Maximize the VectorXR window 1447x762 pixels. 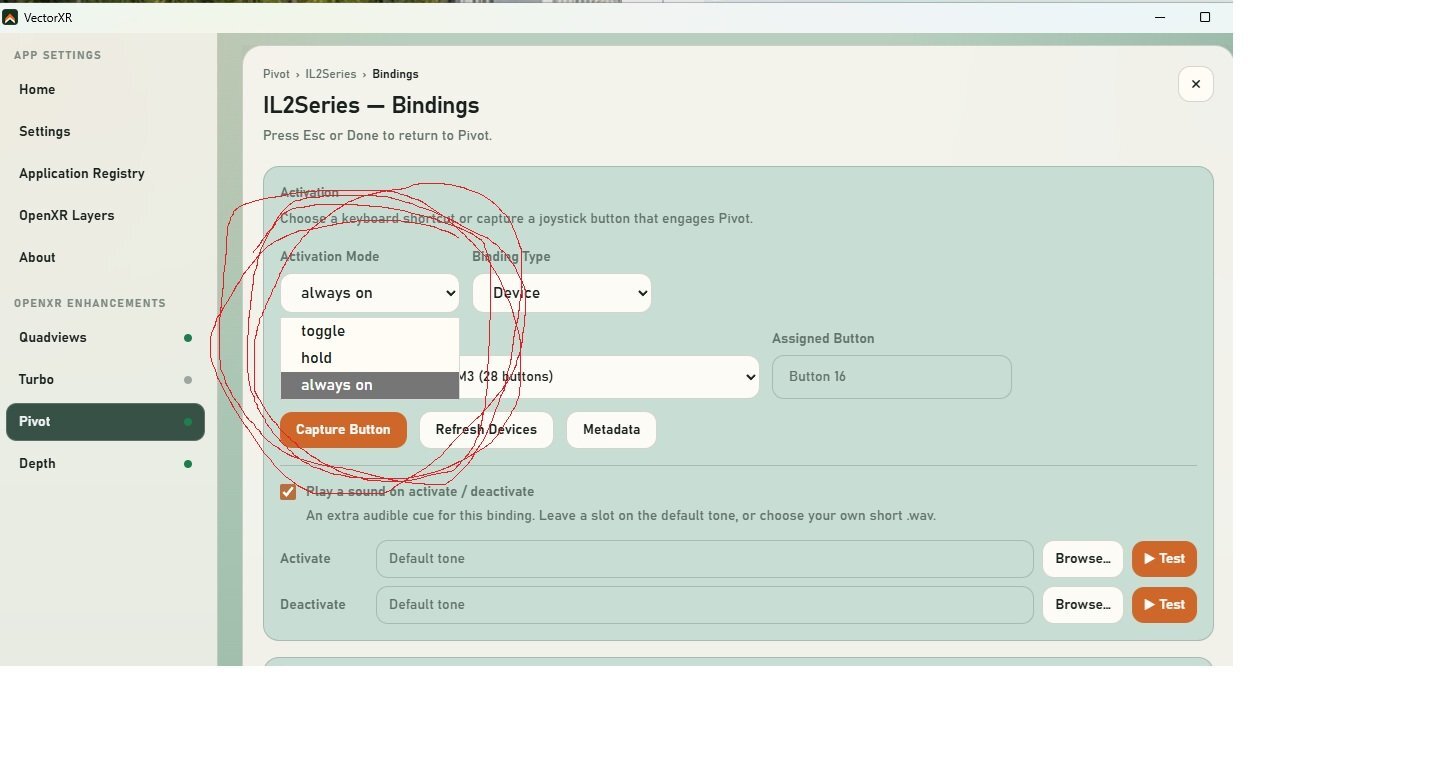[1205, 17]
